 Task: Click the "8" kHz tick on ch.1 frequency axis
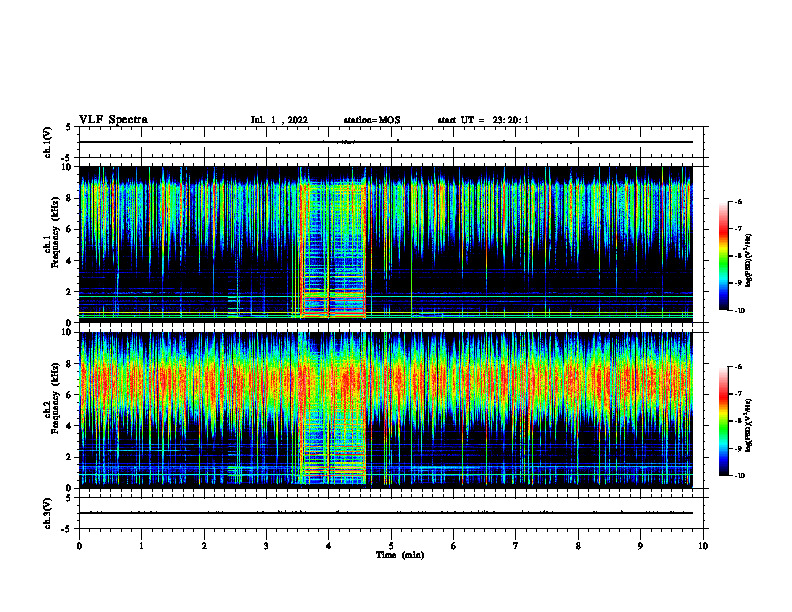pyautogui.click(x=69, y=198)
